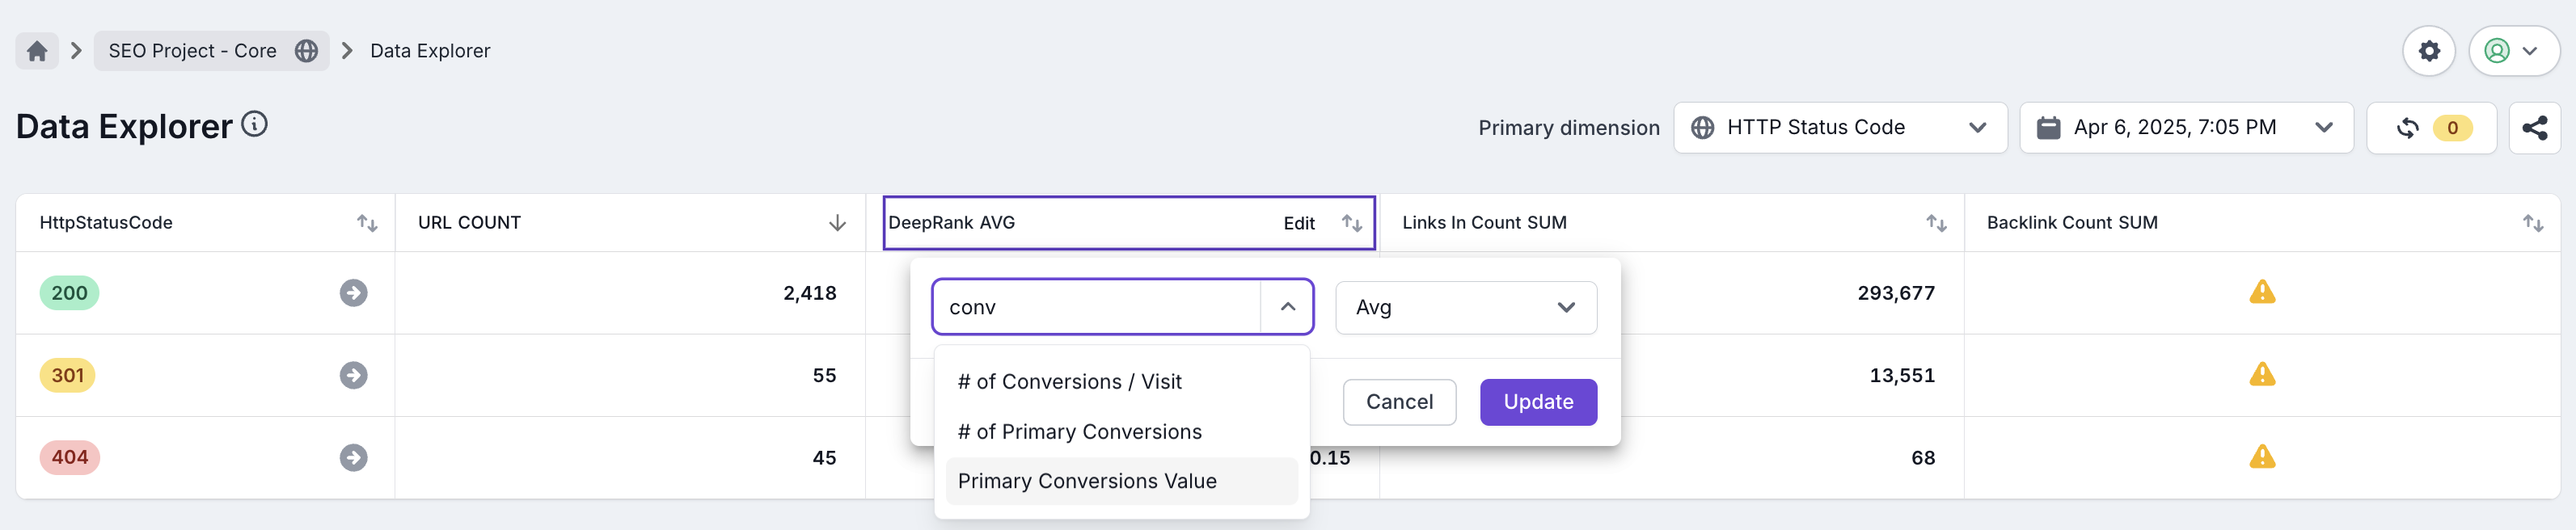Image resolution: width=2576 pixels, height=530 pixels.
Task: Click the Links In Count SUM header text
Action: (1484, 223)
